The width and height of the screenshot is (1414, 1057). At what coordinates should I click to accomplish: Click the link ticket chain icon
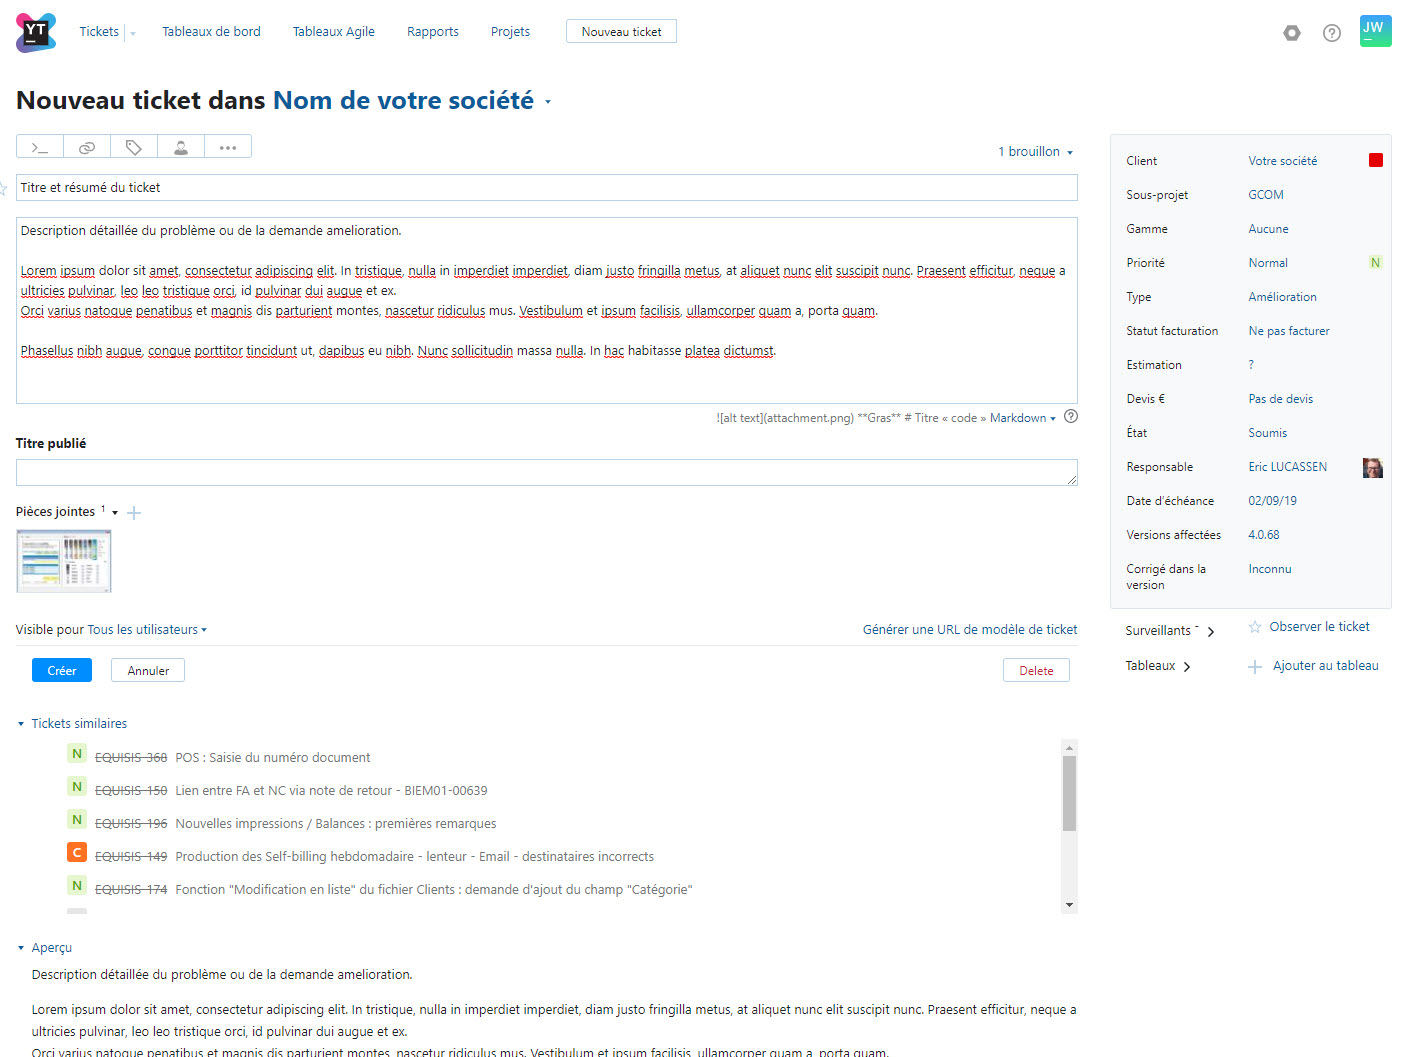[87, 147]
